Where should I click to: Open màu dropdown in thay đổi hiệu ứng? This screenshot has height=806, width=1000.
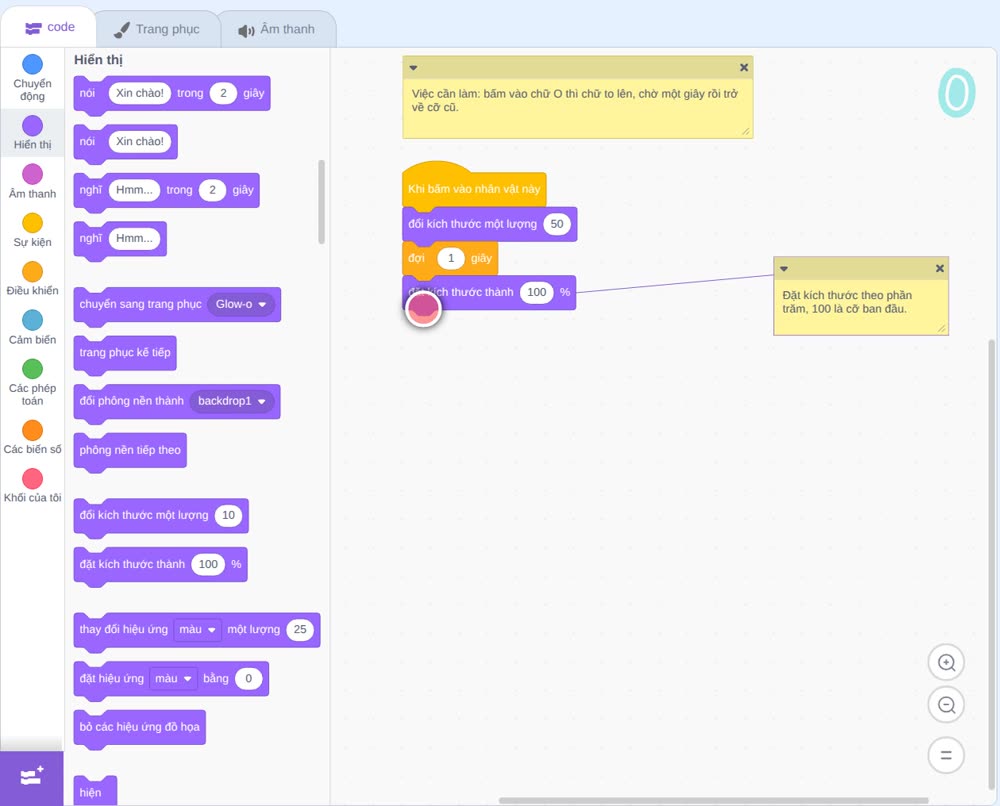click(x=198, y=629)
